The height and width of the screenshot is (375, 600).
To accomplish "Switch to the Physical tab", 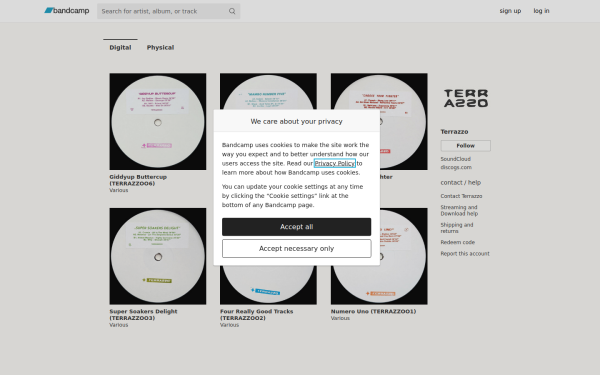I will [160, 47].
